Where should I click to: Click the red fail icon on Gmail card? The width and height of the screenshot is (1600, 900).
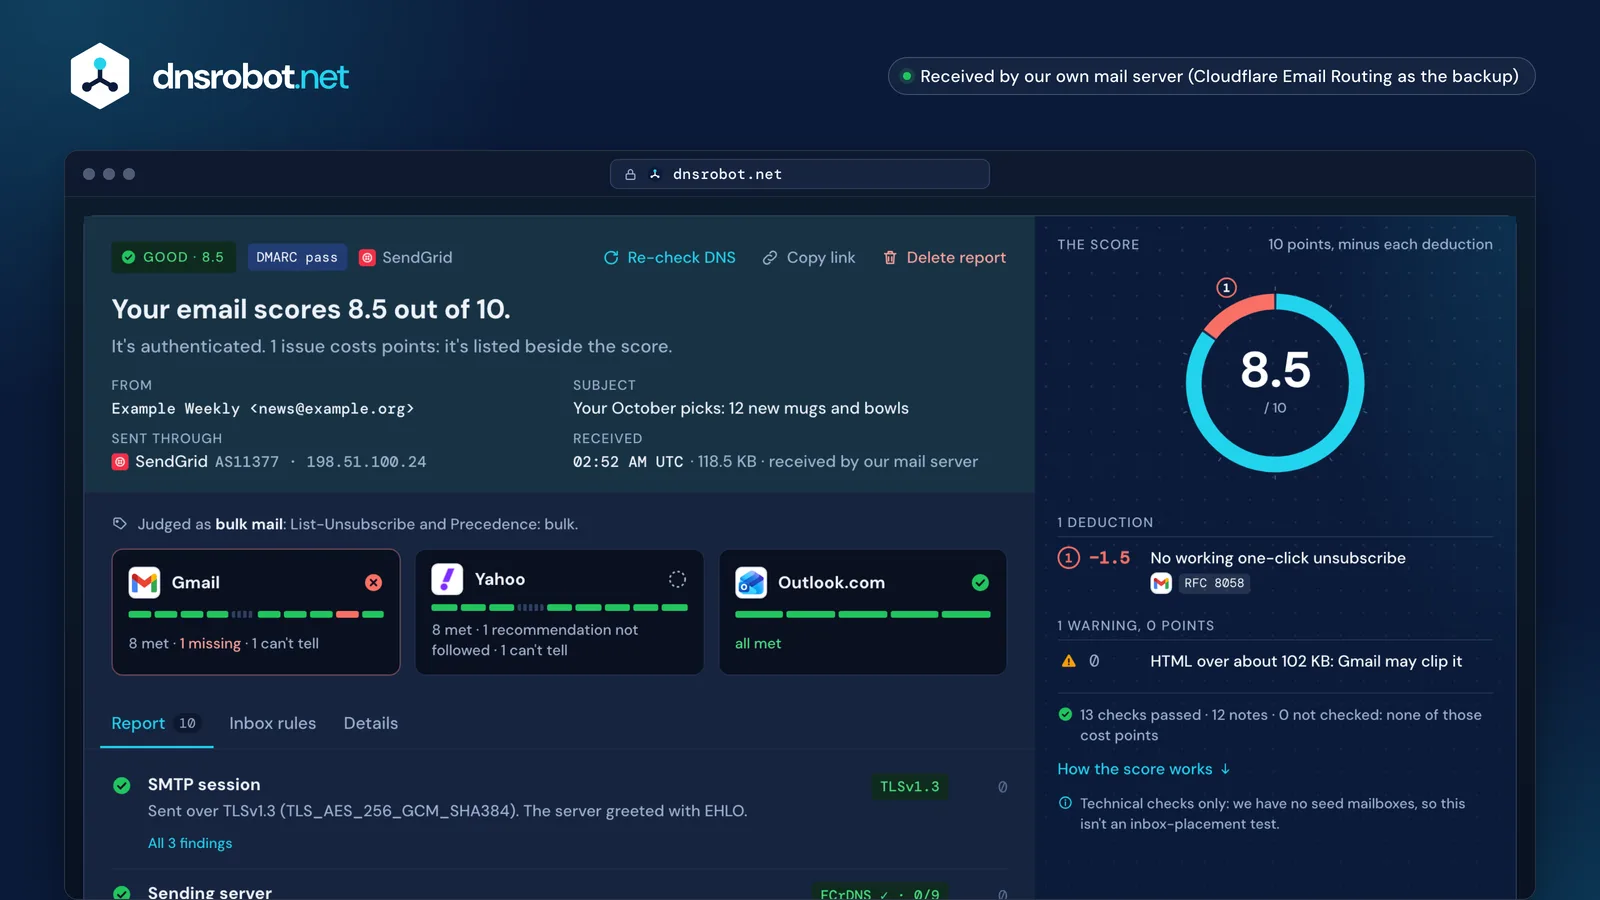point(373,583)
